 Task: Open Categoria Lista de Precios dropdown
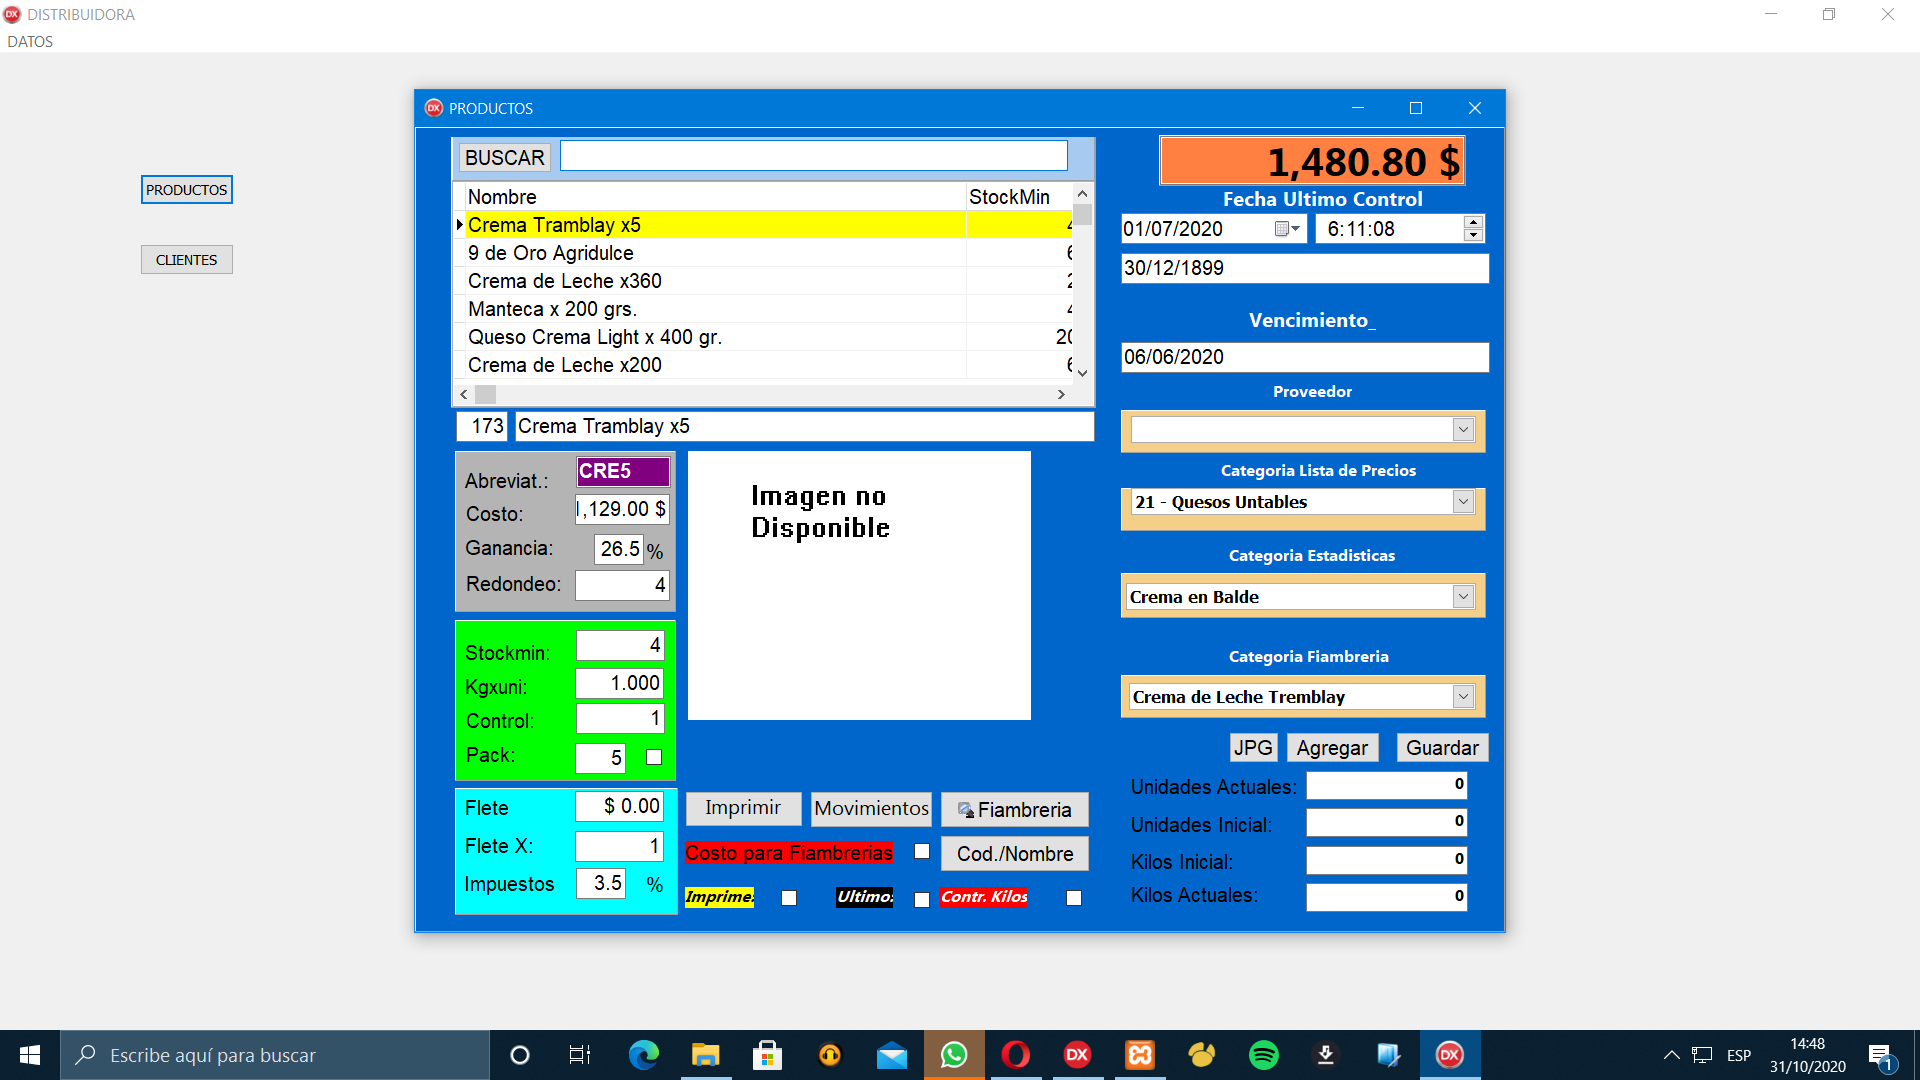click(1463, 502)
